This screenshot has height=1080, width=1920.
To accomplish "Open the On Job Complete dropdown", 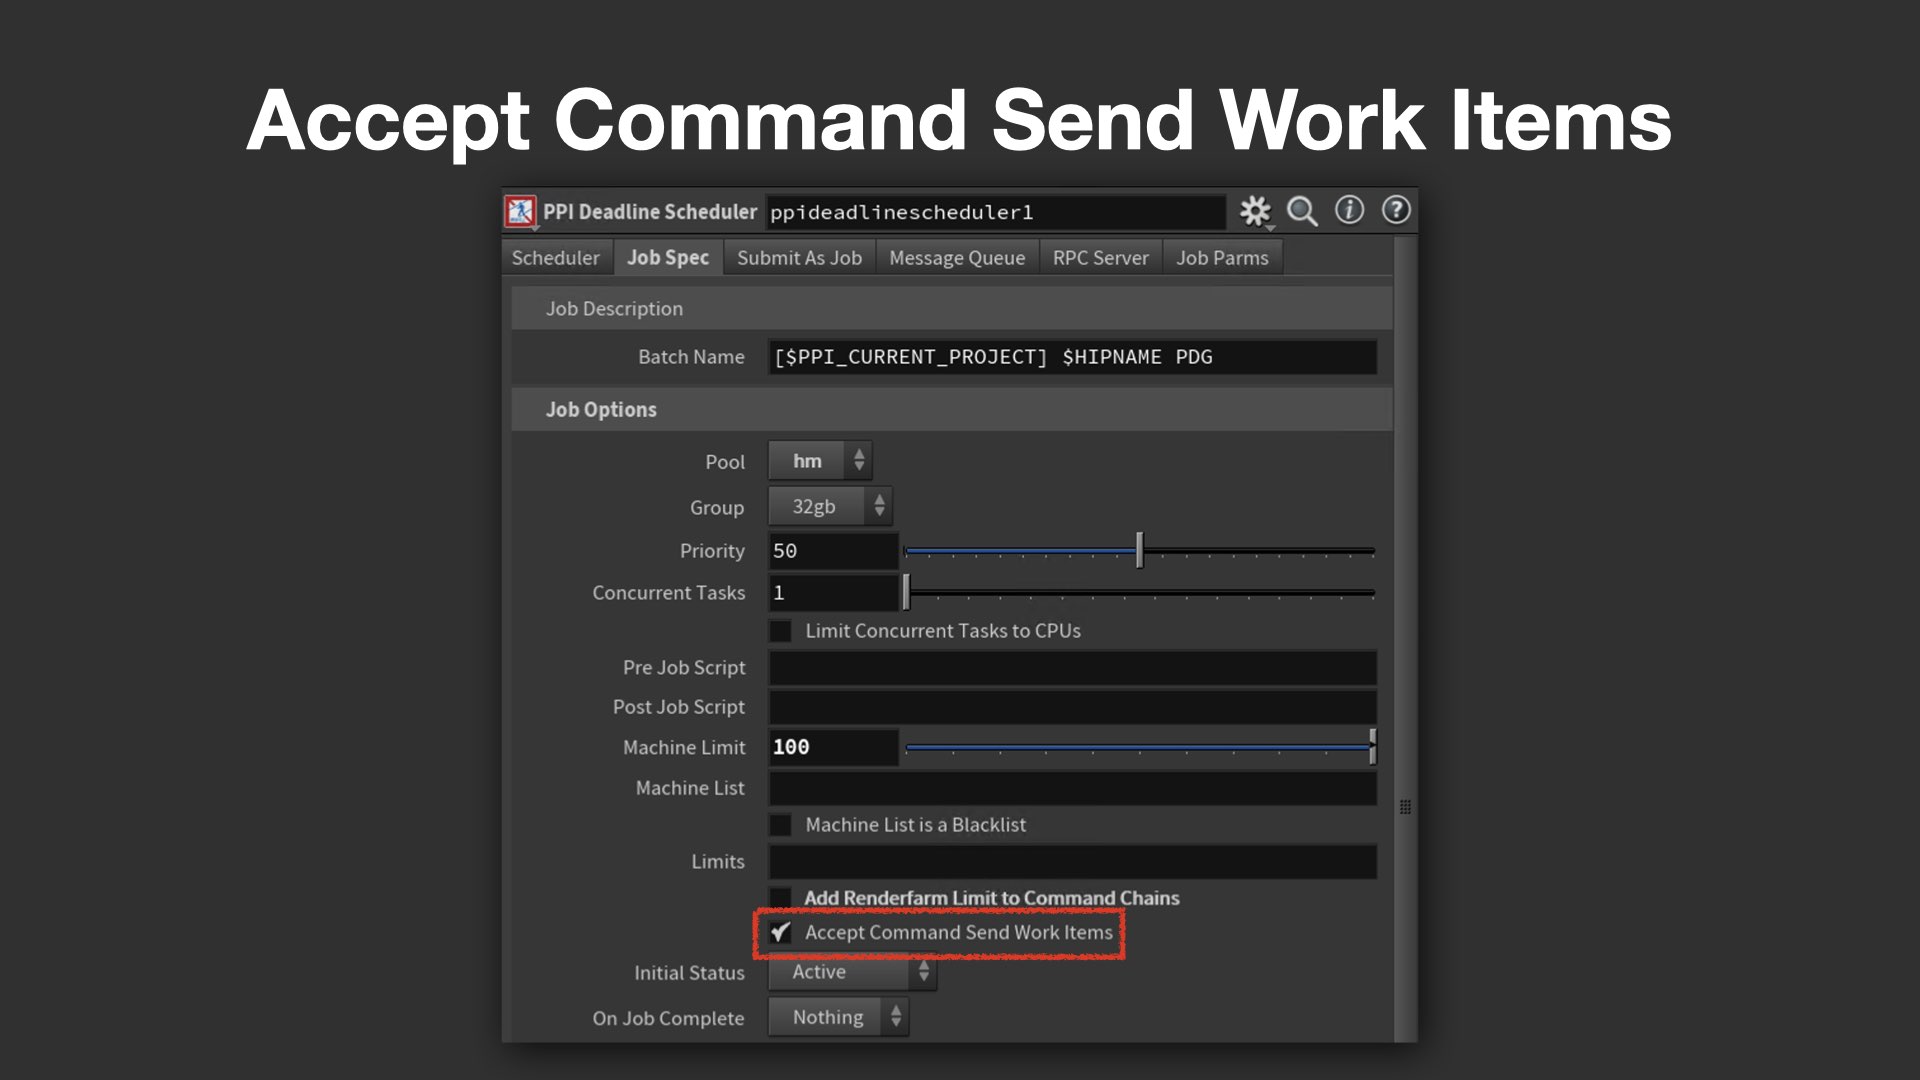I will click(838, 1017).
